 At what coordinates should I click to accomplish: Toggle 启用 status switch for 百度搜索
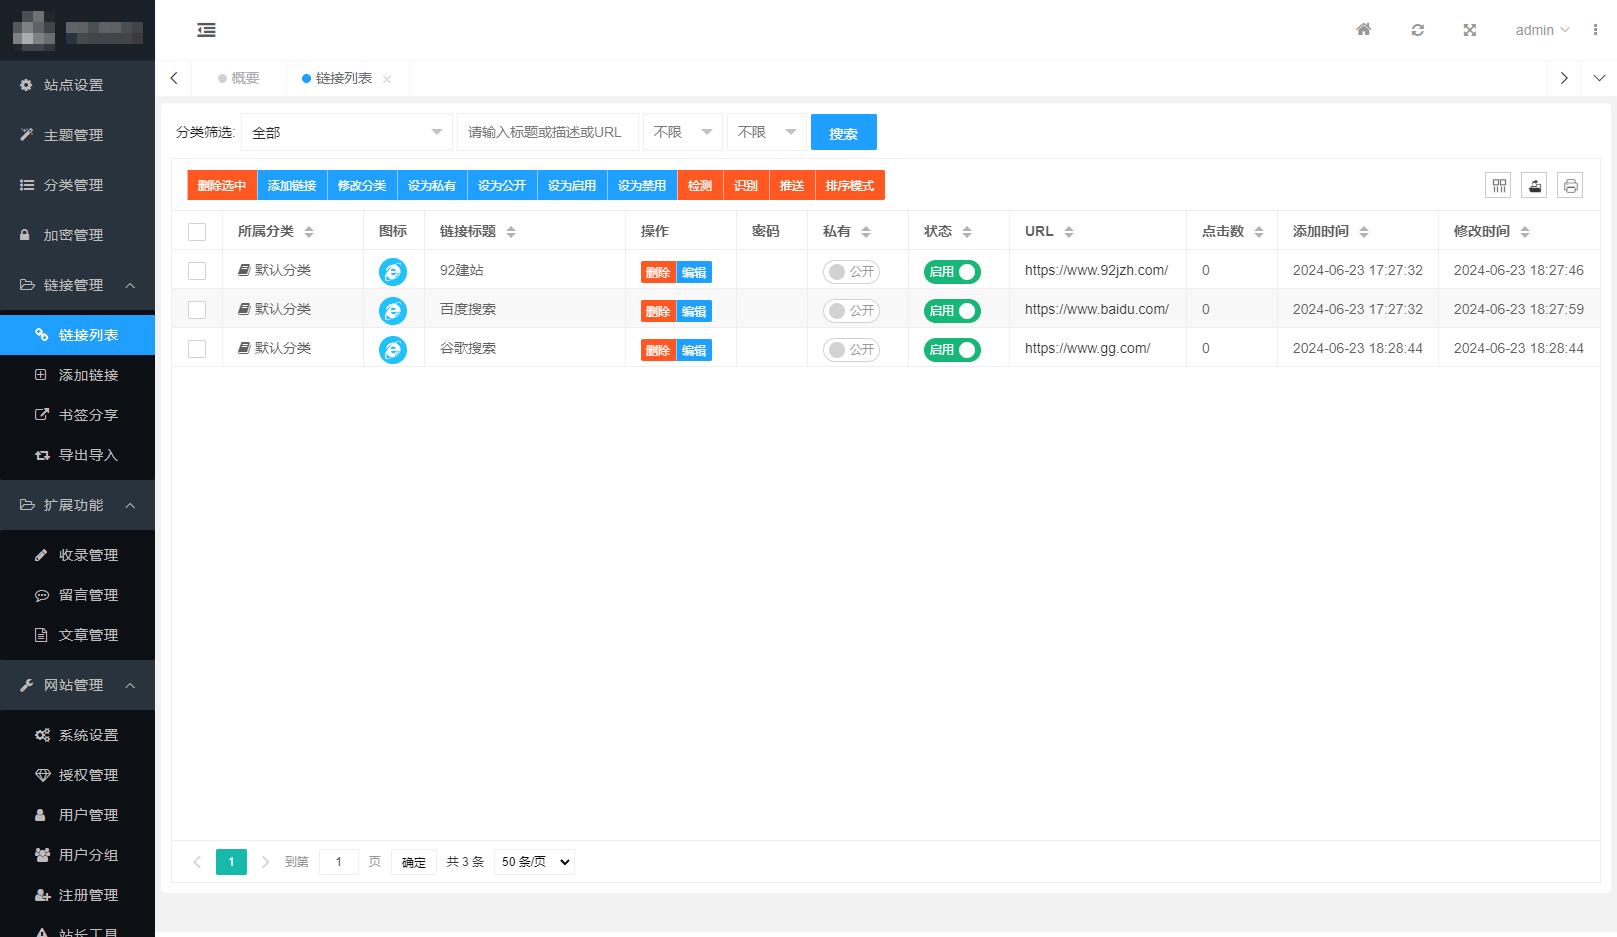pos(952,311)
